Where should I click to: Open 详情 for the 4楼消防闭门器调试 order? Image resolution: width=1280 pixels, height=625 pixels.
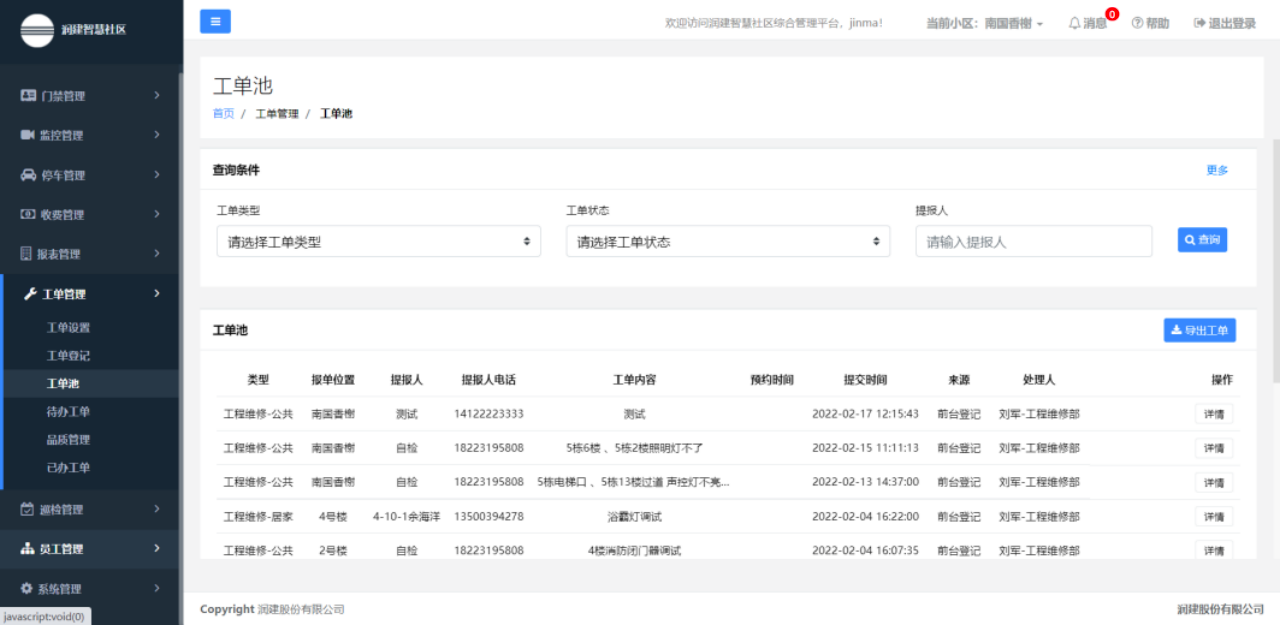pyautogui.click(x=1214, y=551)
